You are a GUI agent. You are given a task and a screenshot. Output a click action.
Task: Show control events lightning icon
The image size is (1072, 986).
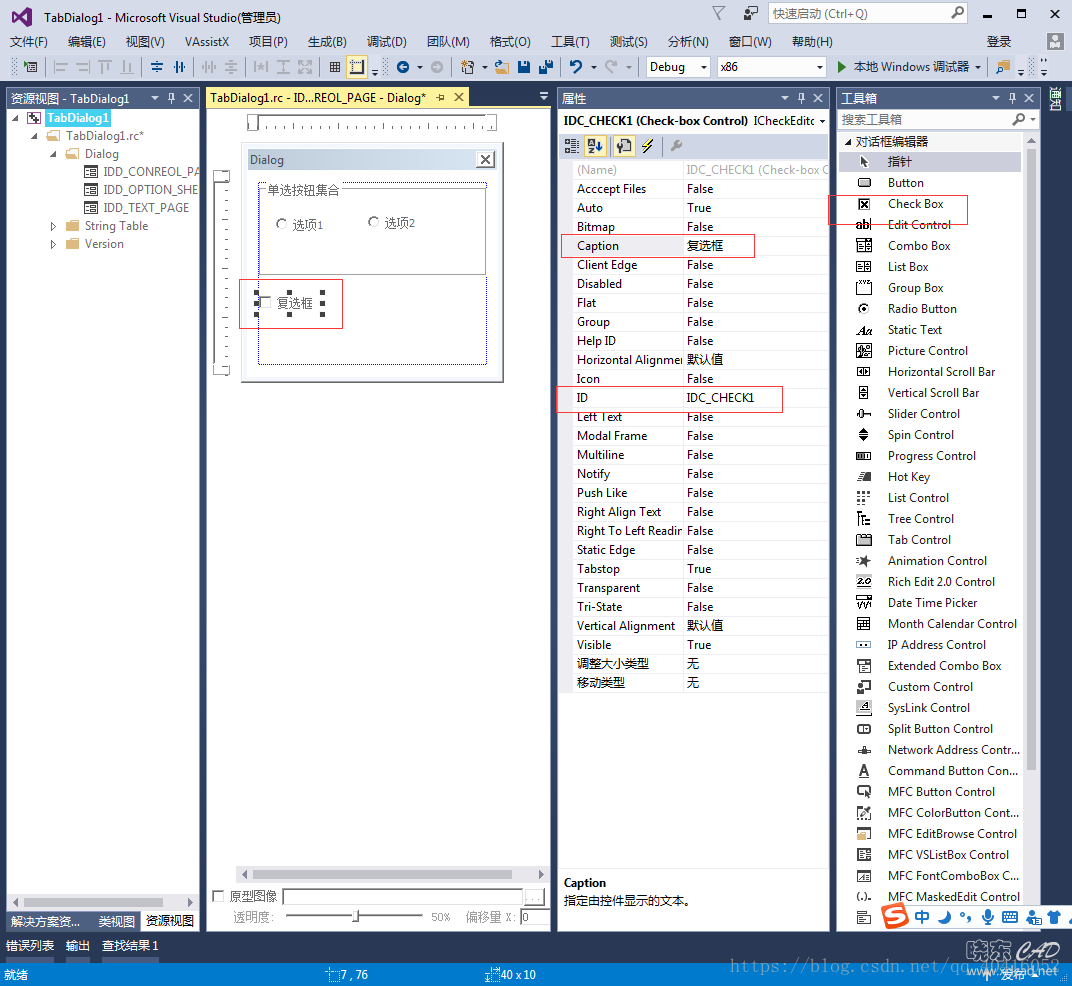pyautogui.click(x=647, y=146)
